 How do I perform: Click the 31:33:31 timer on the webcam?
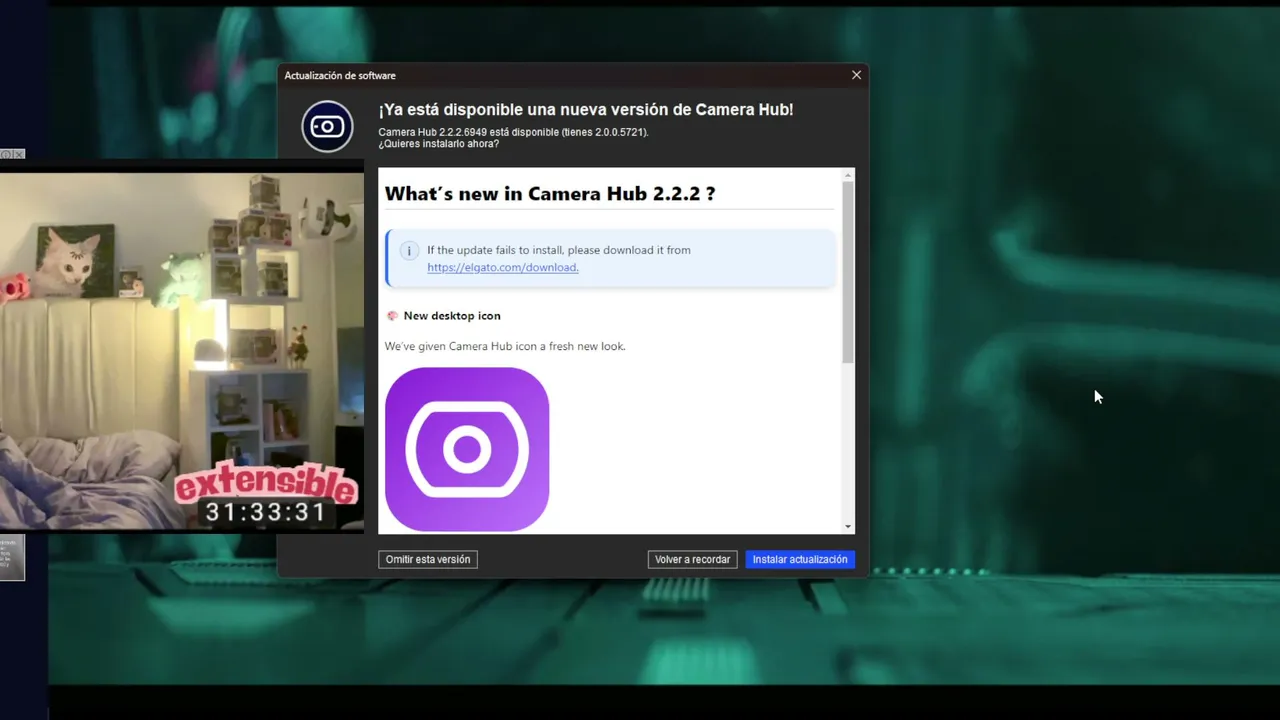pos(266,513)
